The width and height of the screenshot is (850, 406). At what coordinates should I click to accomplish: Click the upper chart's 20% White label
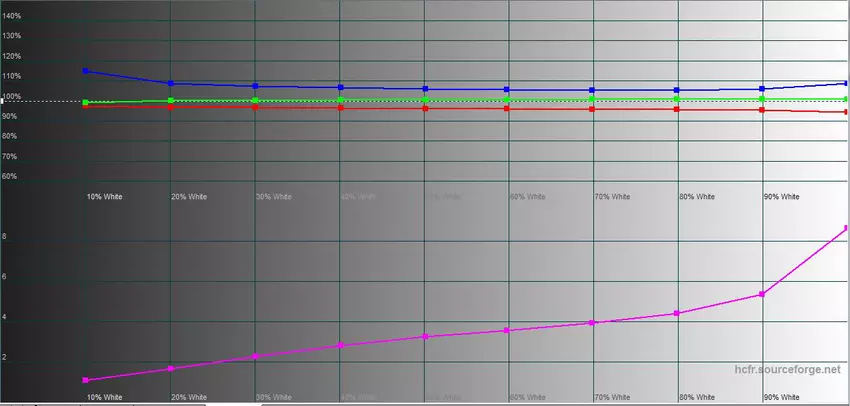189,197
